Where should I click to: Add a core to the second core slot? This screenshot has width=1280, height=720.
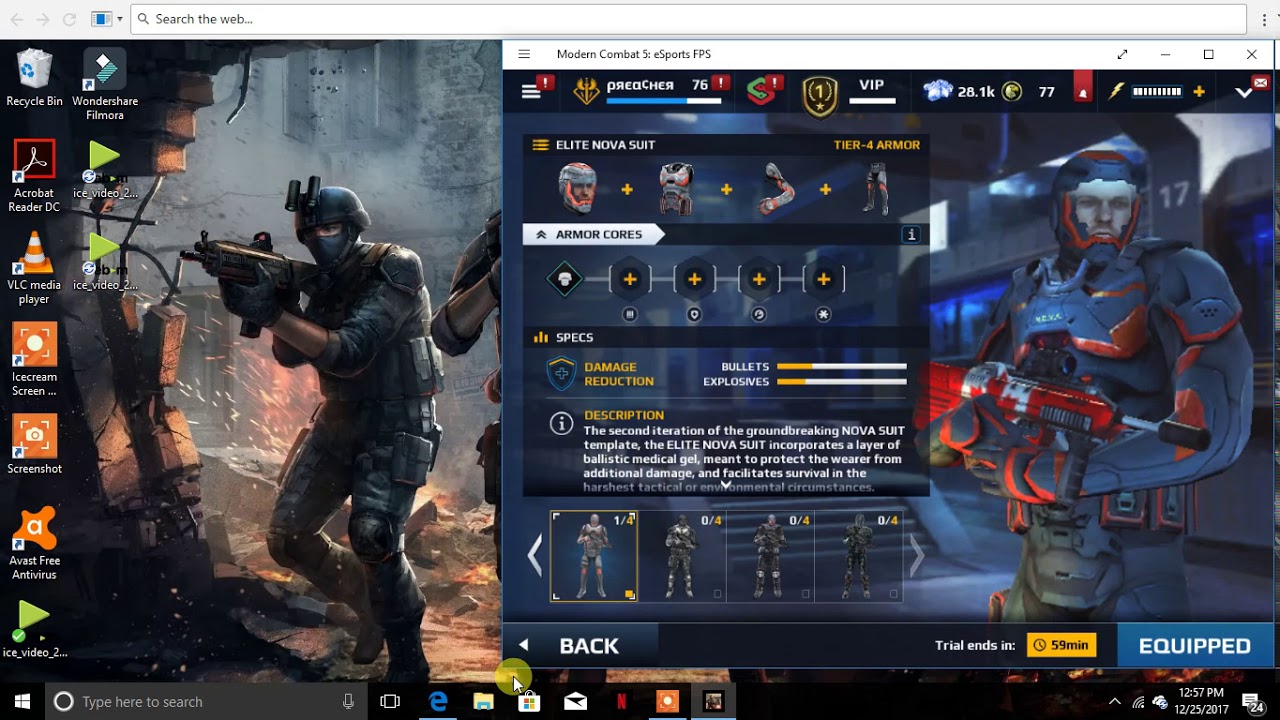point(630,279)
